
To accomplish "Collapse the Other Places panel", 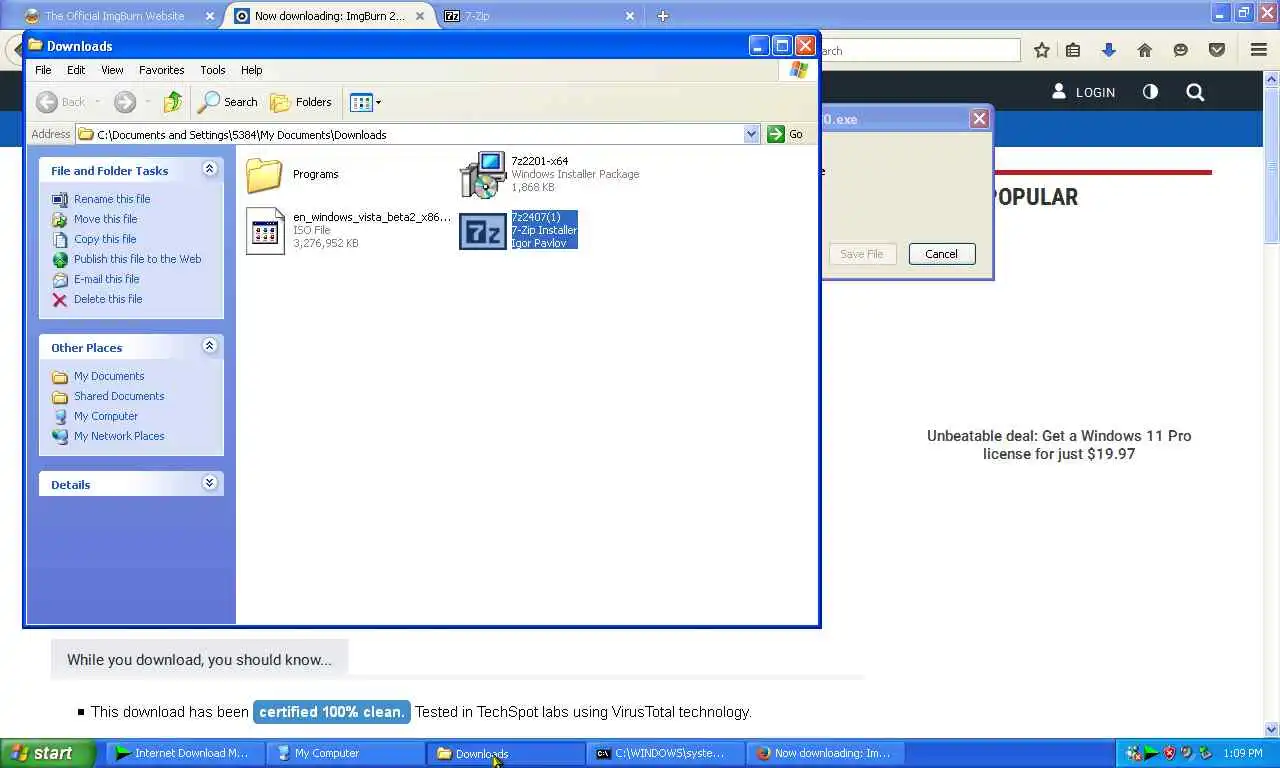I will 209,346.
